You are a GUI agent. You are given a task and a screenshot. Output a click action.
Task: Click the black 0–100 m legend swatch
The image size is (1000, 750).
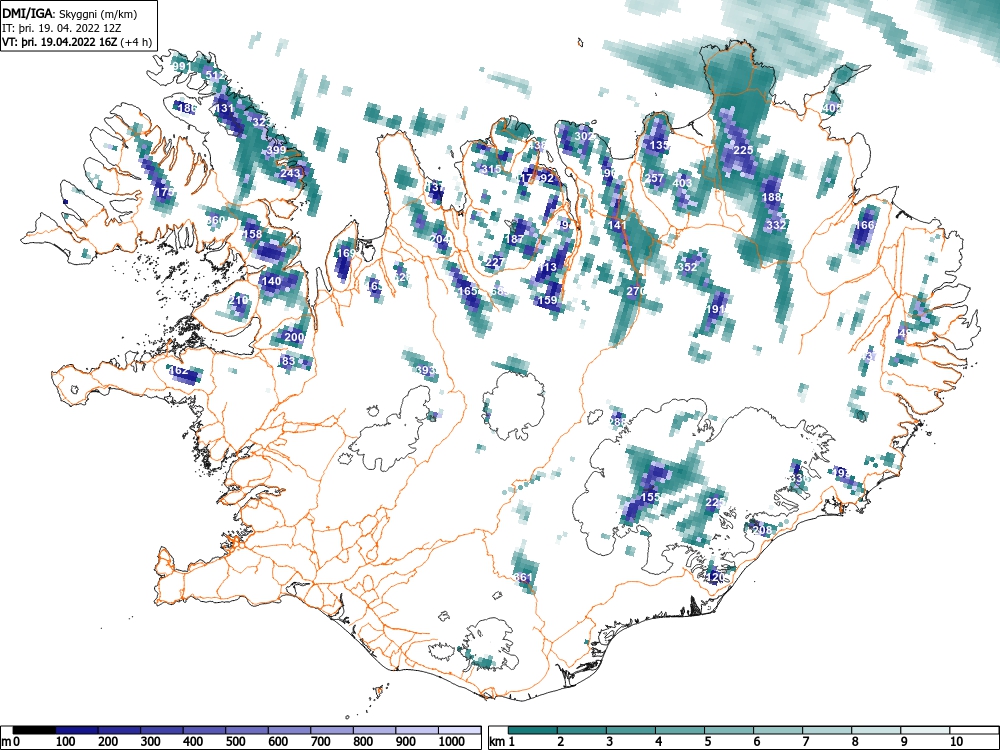point(34,730)
